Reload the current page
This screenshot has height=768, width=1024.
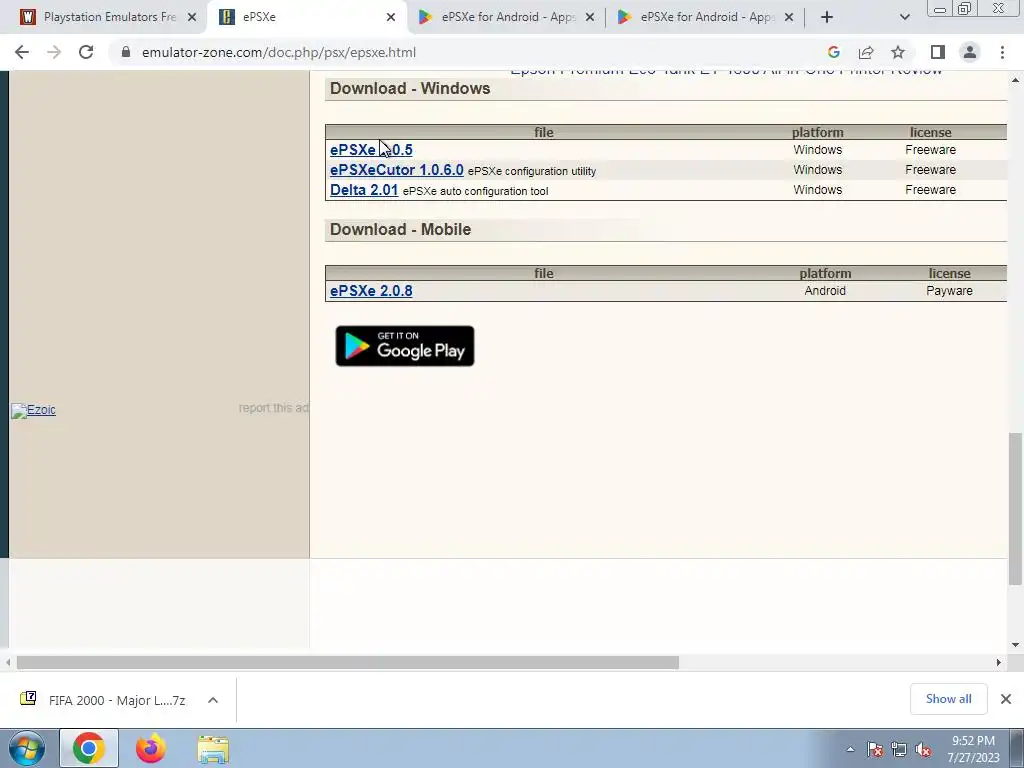coord(86,52)
